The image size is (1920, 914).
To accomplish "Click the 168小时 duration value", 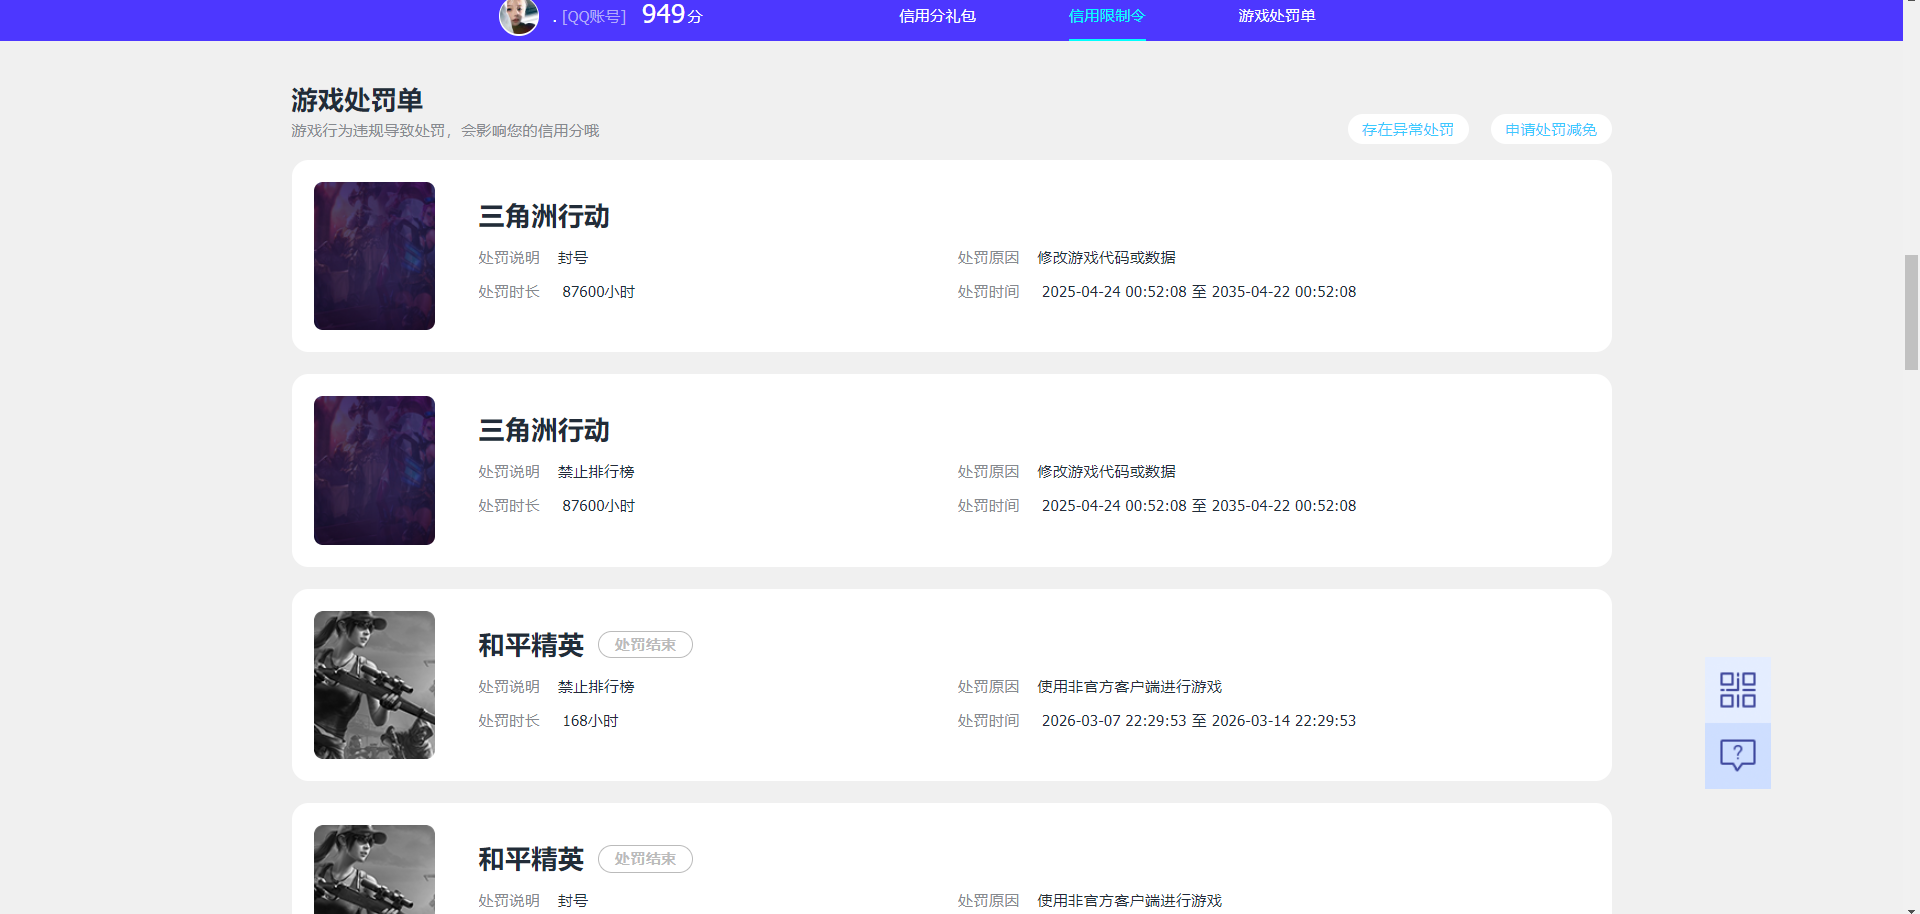I will pyautogui.click(x=591, y=721).
